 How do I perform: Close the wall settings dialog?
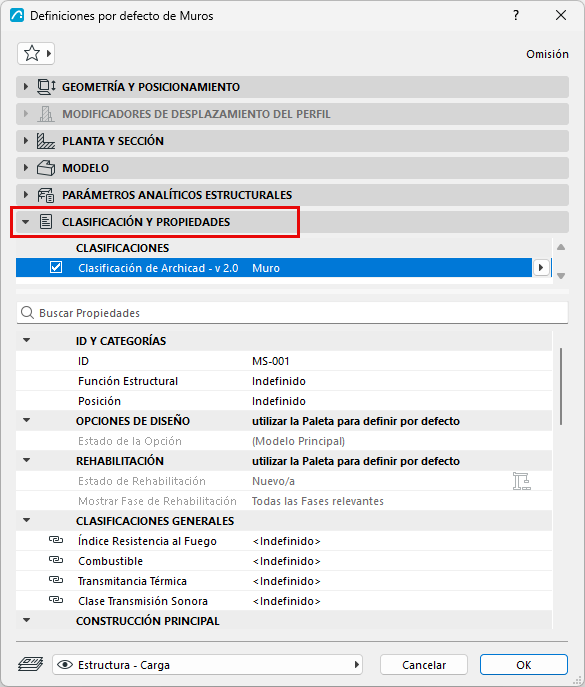coord(561,15)
